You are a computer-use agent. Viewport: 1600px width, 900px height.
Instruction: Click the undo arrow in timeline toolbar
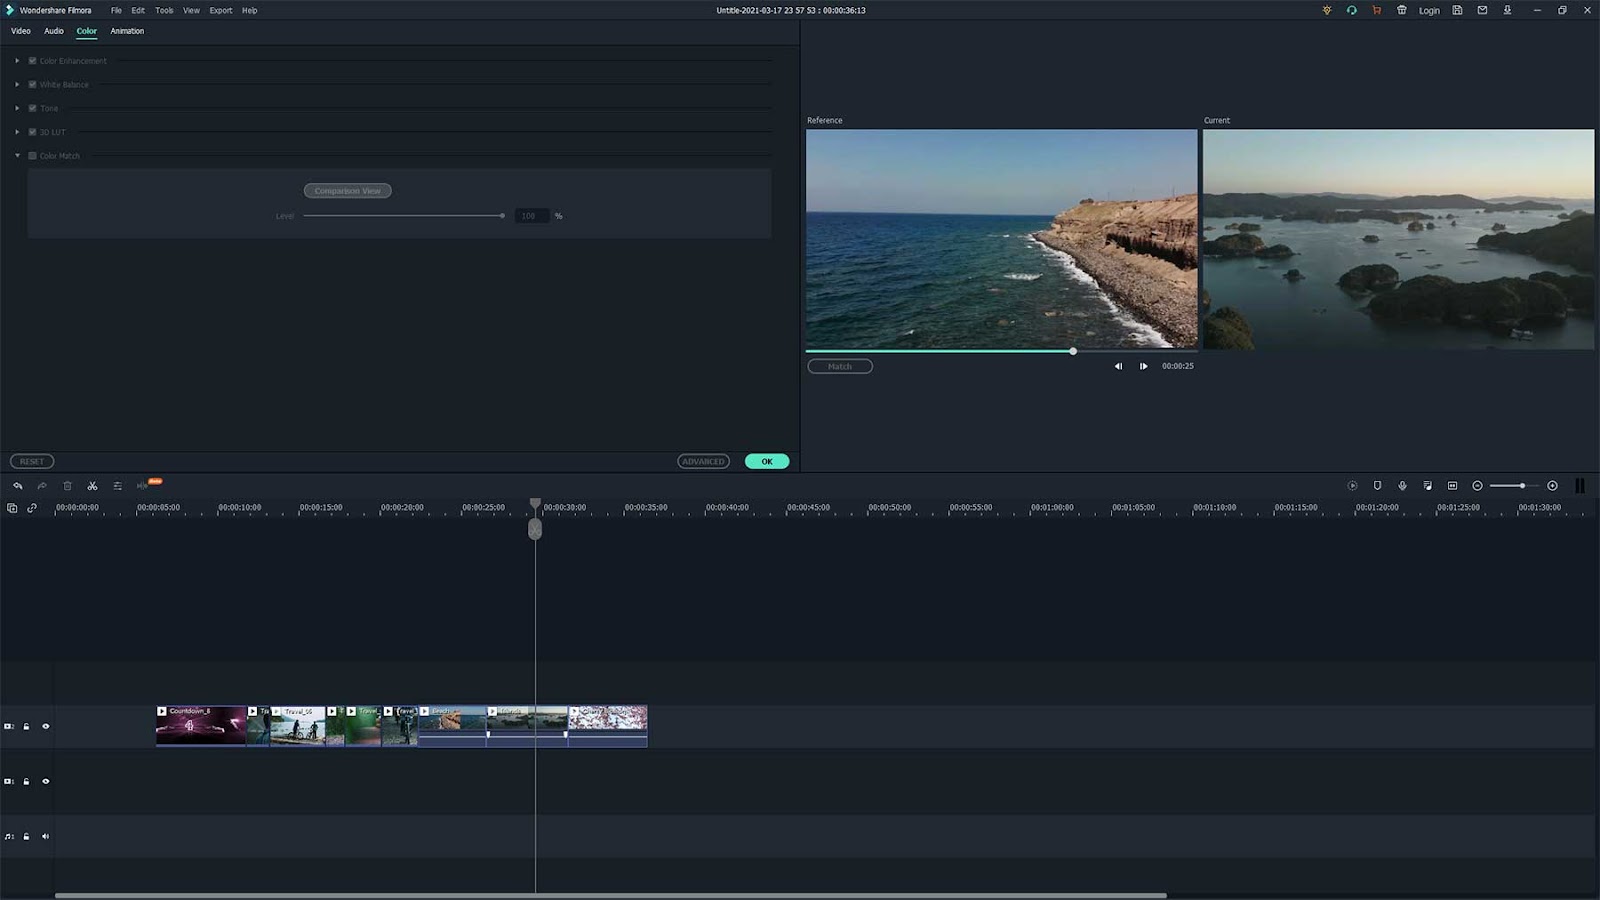click(17, 486)
